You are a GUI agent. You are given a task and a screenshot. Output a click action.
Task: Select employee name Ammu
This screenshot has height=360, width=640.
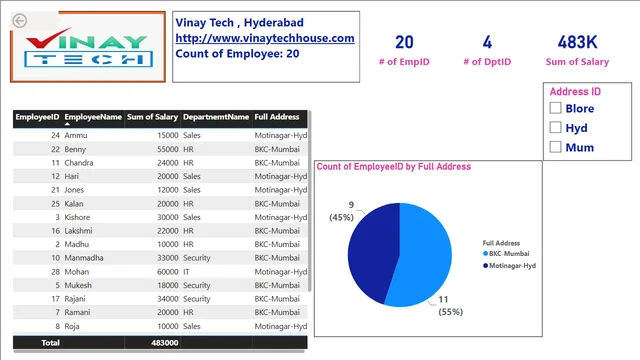[x=76, y=135]
